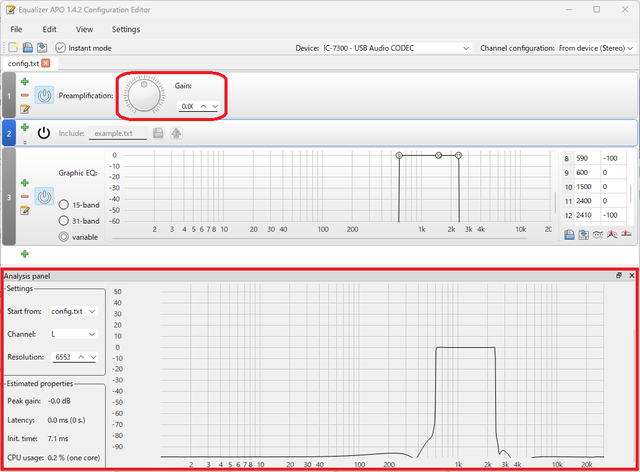Toggle power for the Include filter
Image resolution: width=640 pixels, height=472 pixels.
coord(44,133)
